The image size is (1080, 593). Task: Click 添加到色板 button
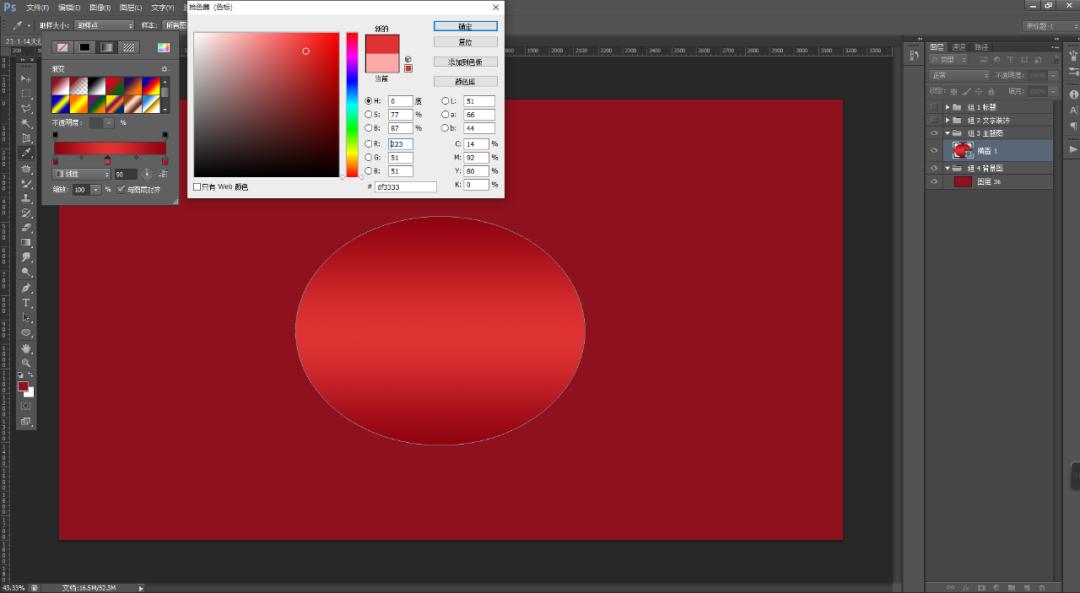(466, 62)
